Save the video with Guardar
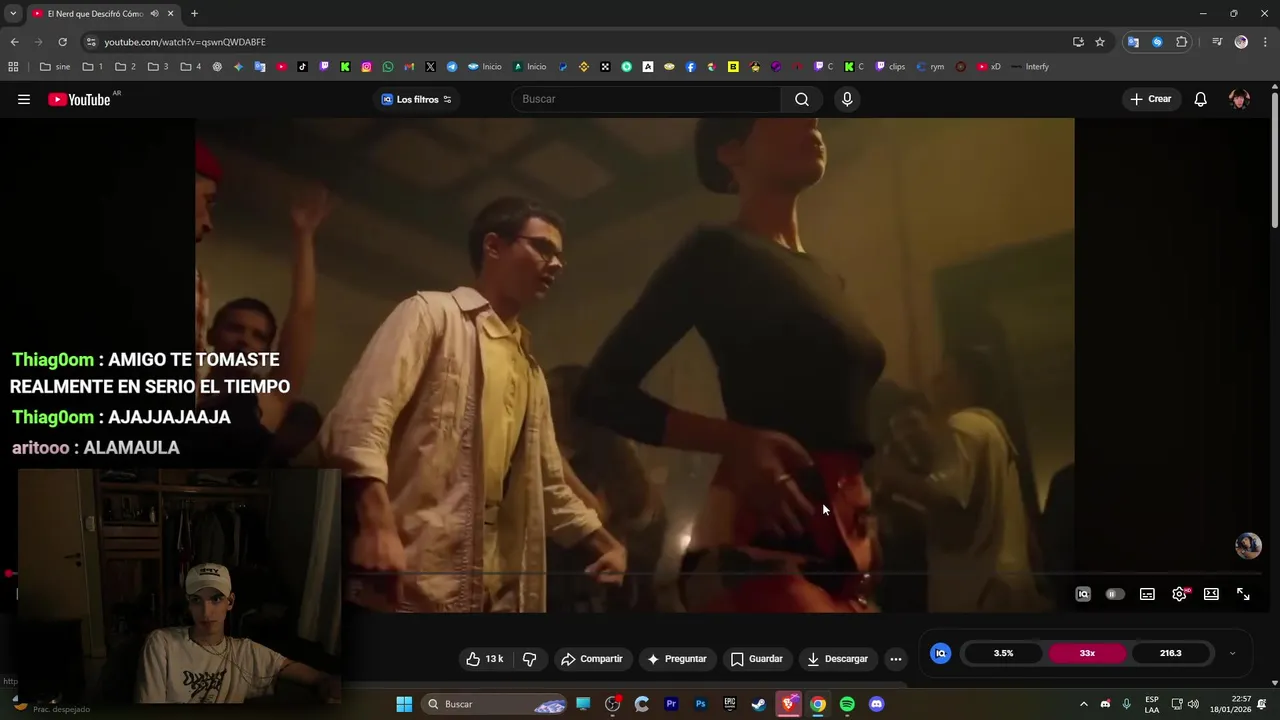The image size is (1280, 720). (x=757, y=659)
